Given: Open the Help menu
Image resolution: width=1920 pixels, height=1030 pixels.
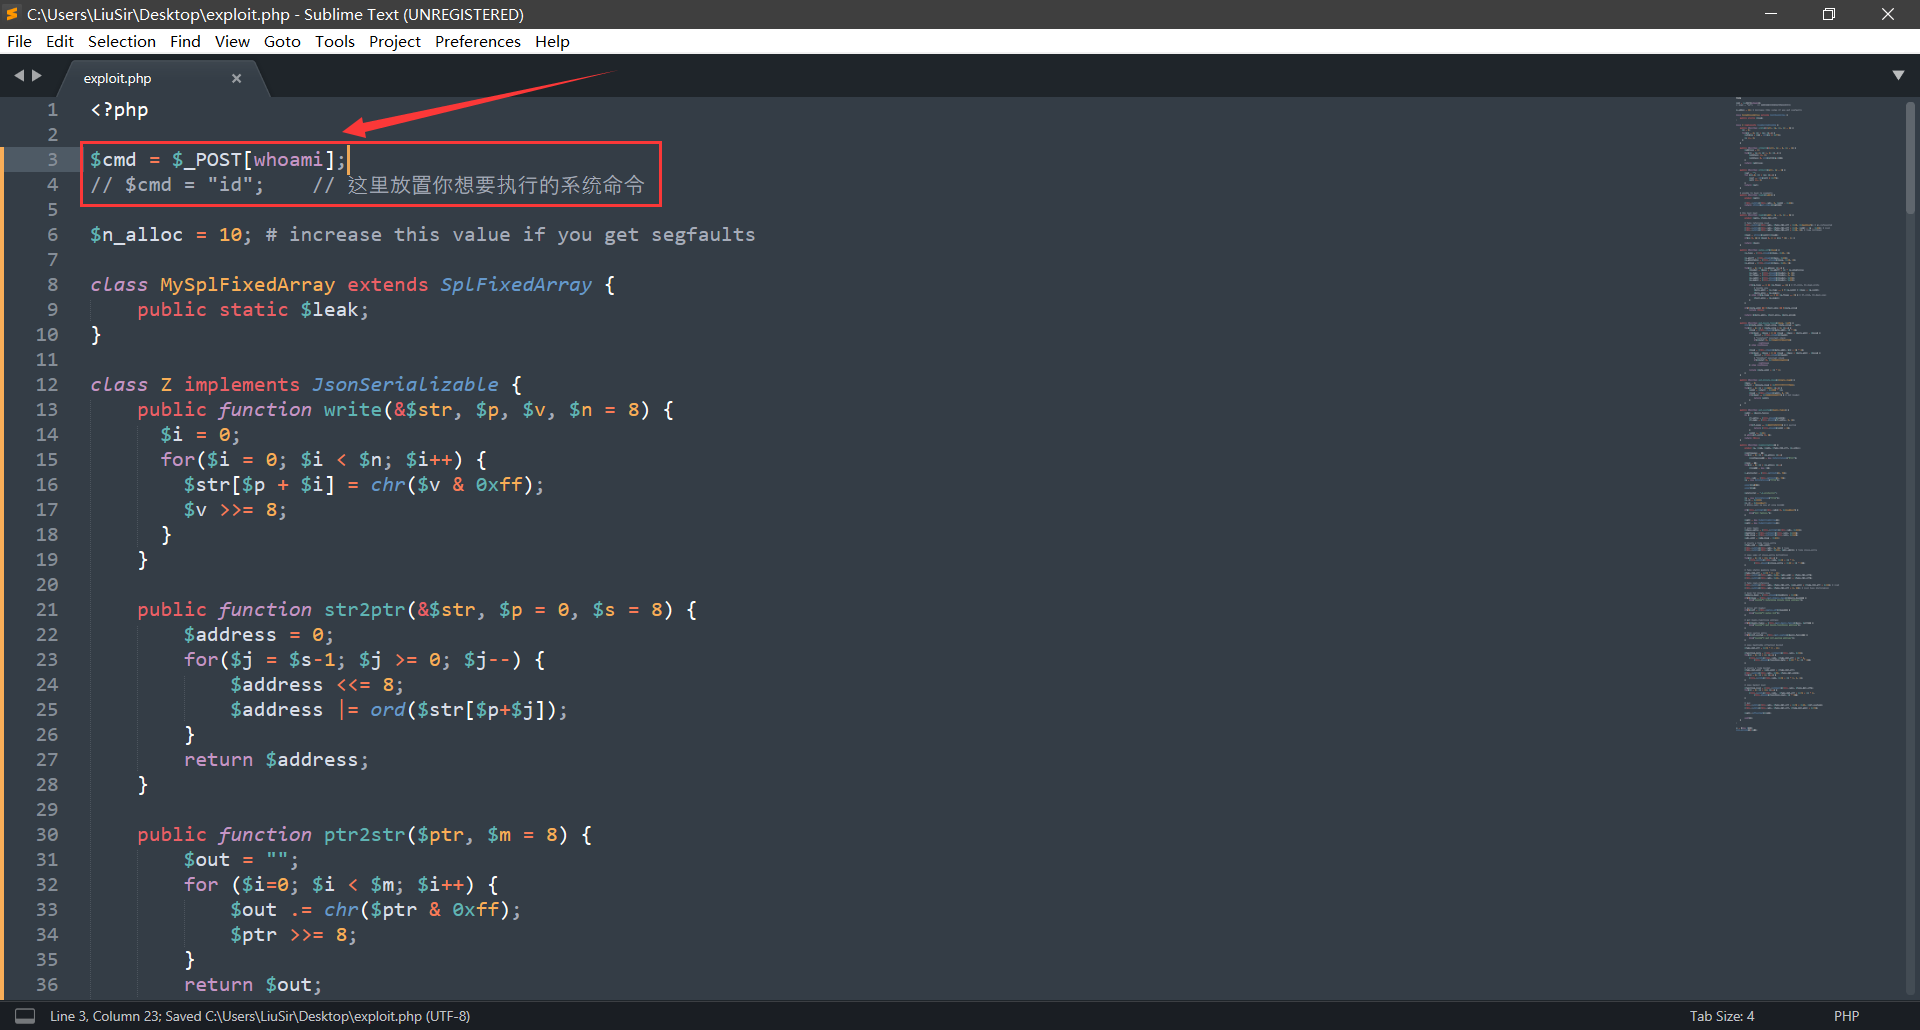Looking at the screenshot, I should click(552, 41).
